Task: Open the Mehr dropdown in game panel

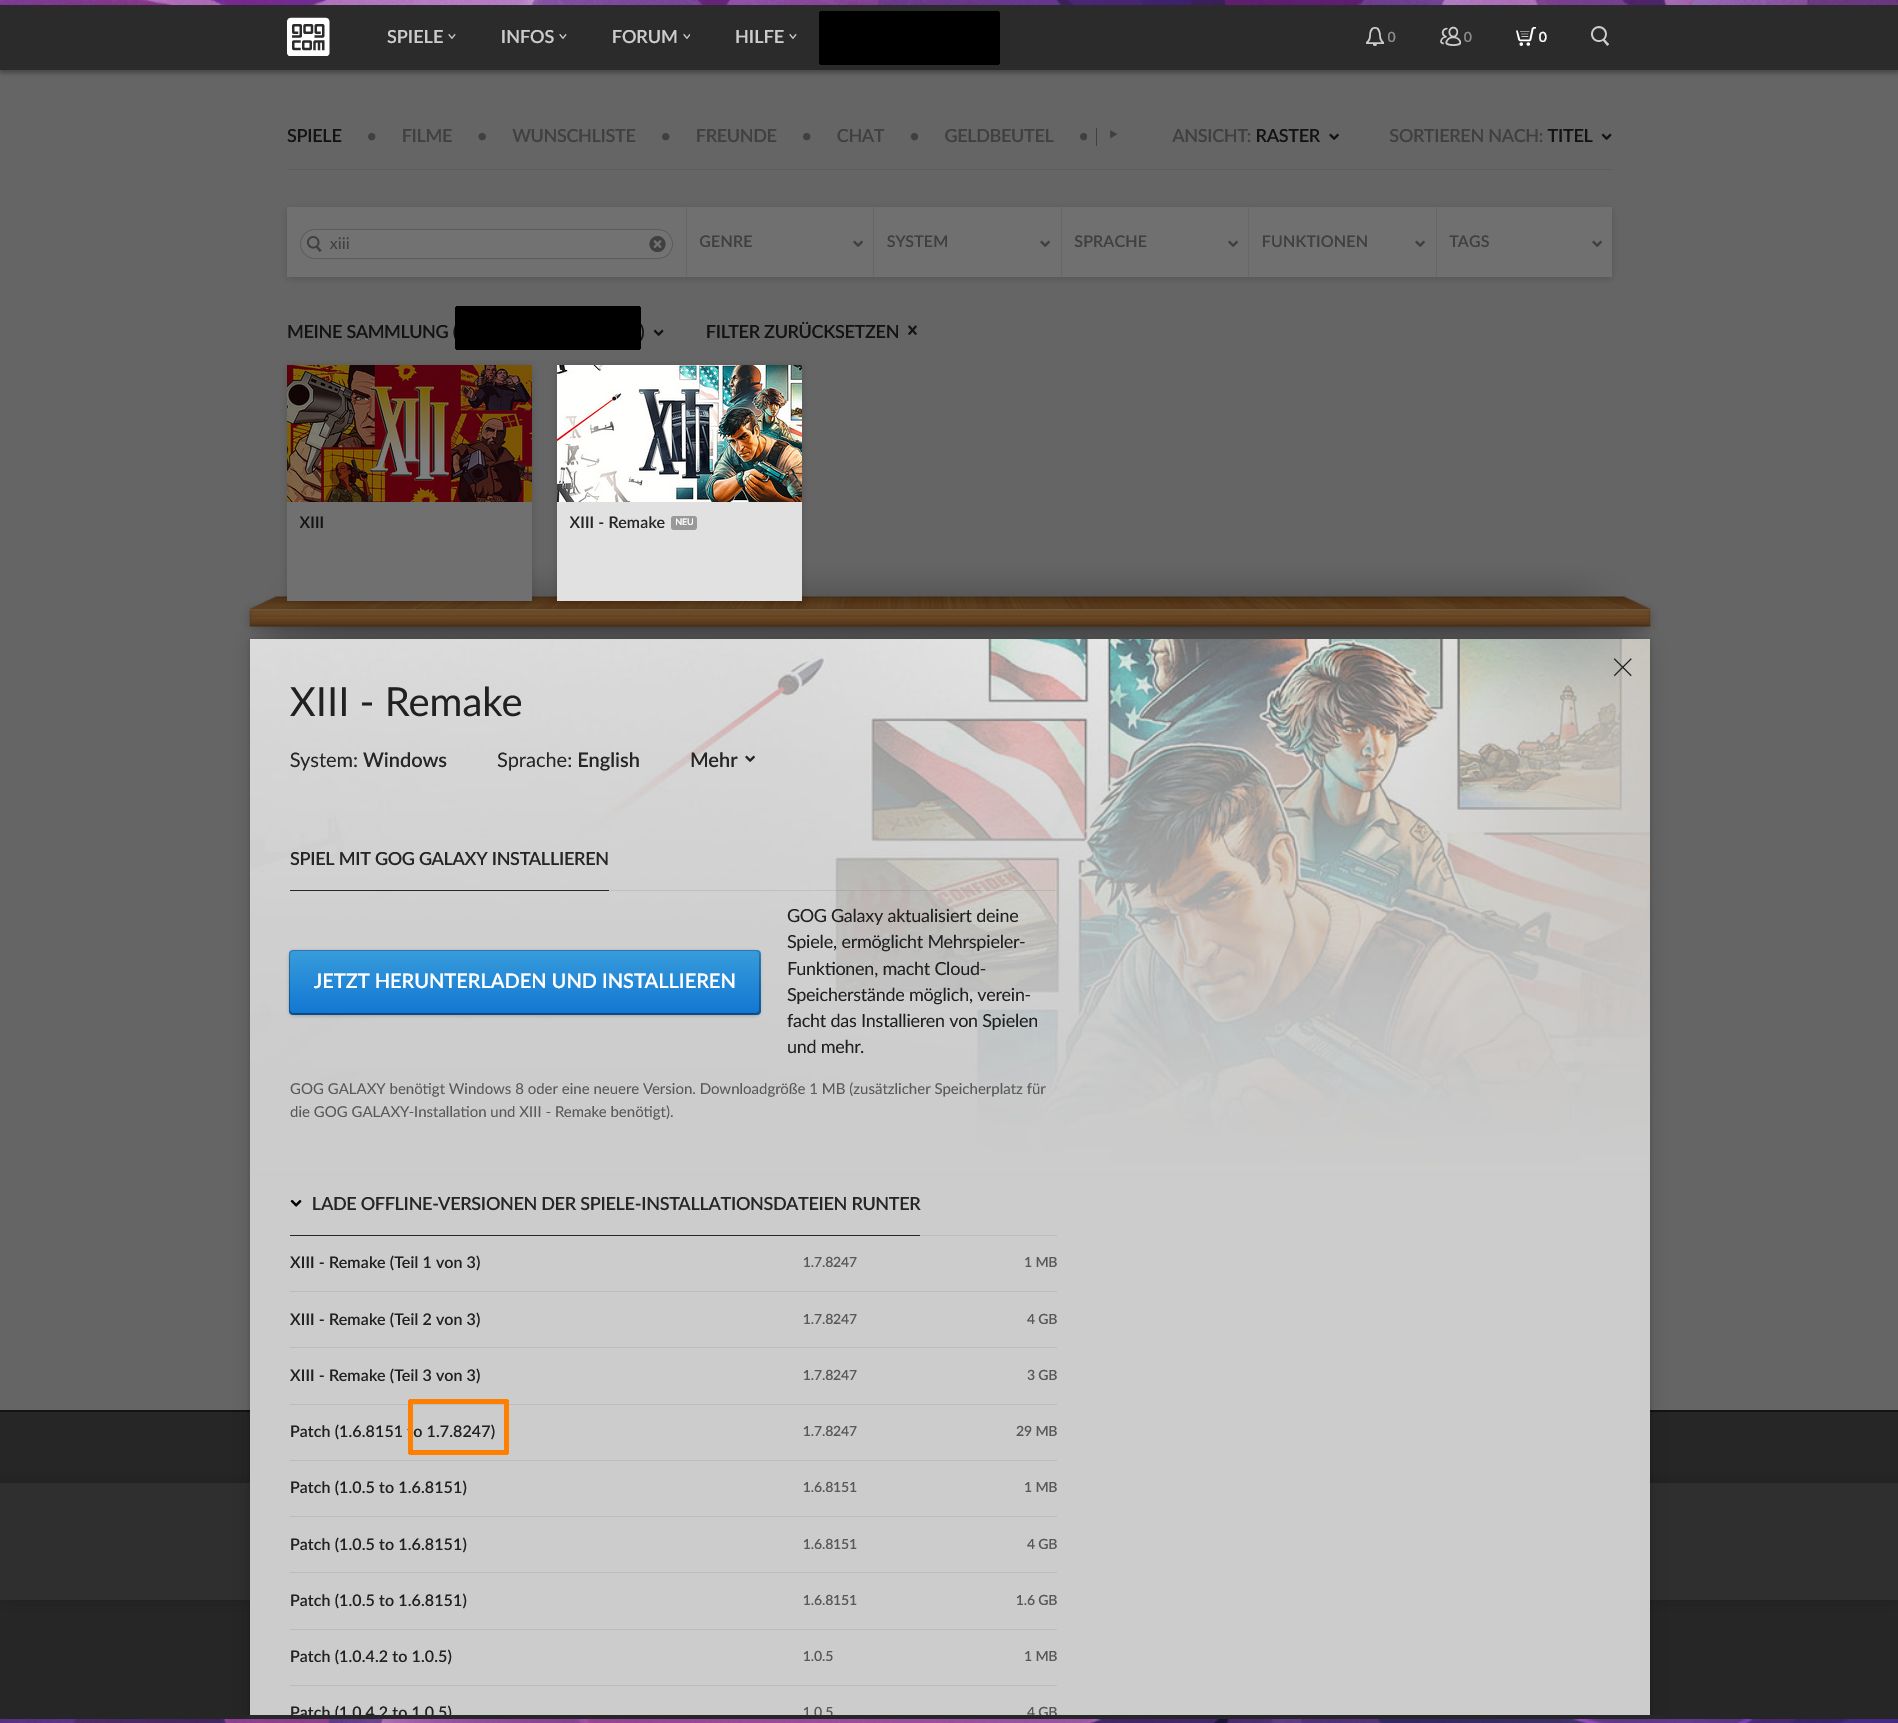Action: (722, 760)
